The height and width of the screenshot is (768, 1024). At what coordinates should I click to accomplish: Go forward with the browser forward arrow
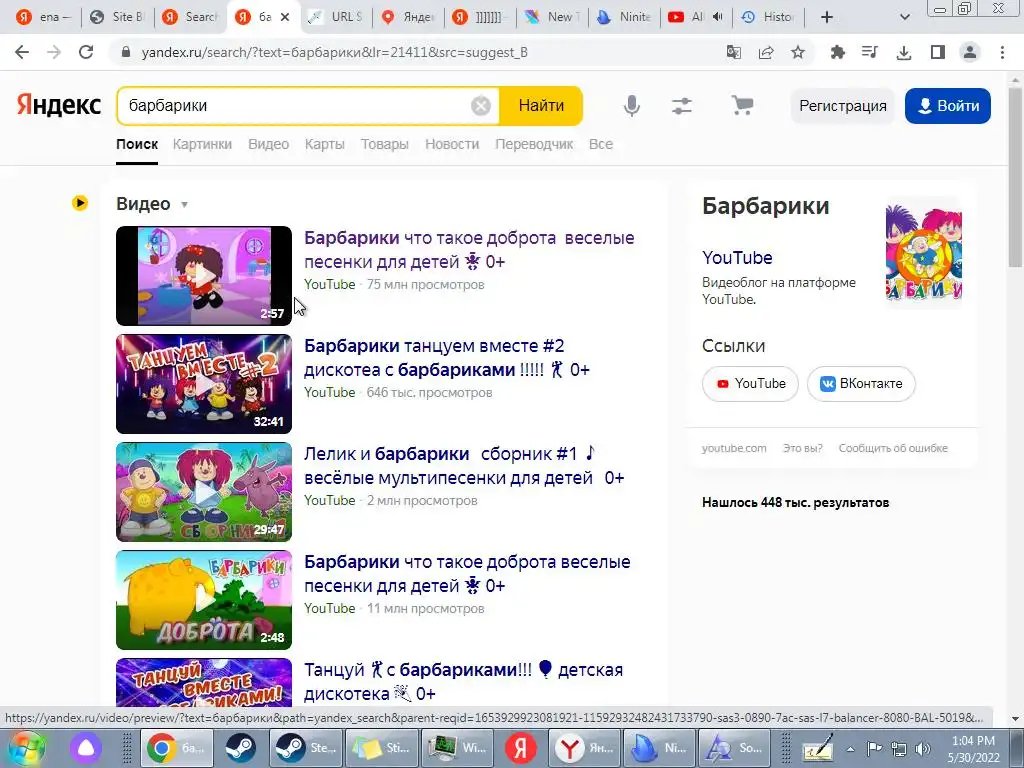(x=54, y=52)
